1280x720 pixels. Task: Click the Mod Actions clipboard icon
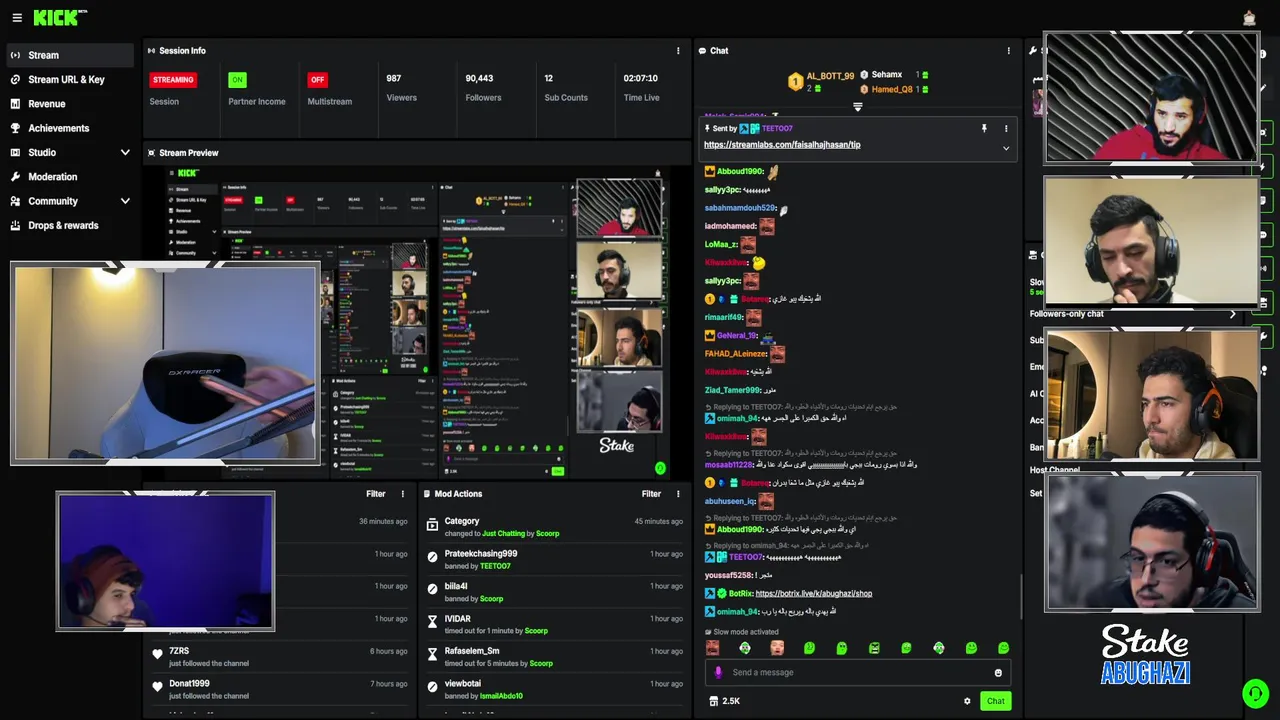426,494
